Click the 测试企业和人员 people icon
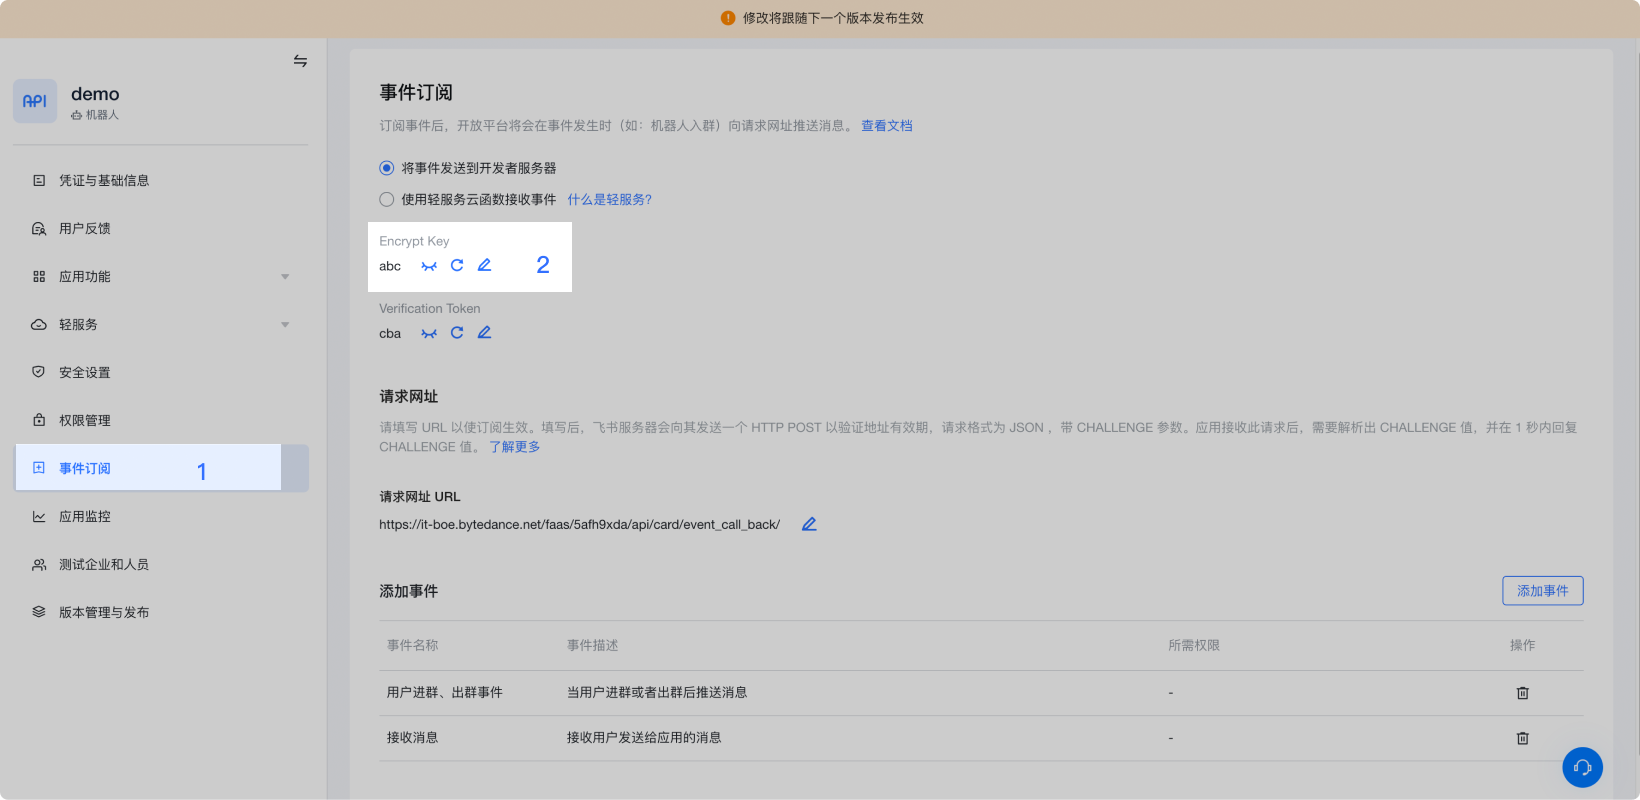1640x800 pixels. 39,564
